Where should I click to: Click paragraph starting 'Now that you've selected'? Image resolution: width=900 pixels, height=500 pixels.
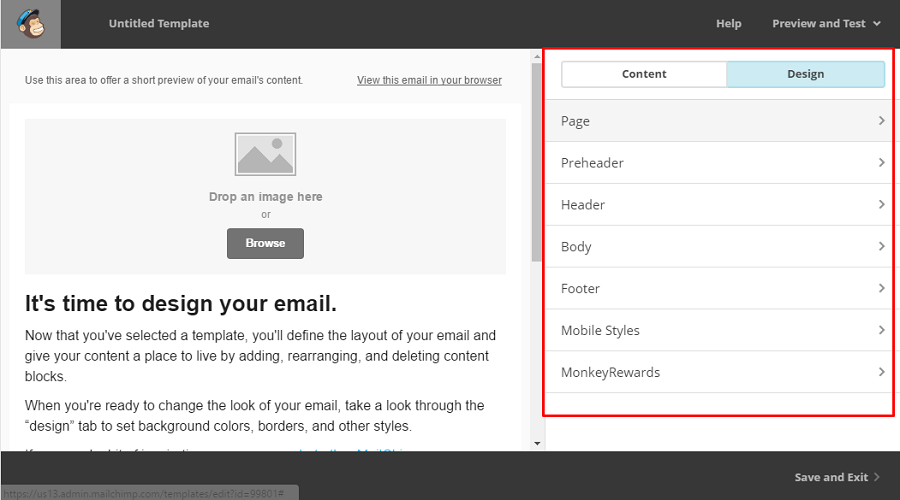pos(260,356)
